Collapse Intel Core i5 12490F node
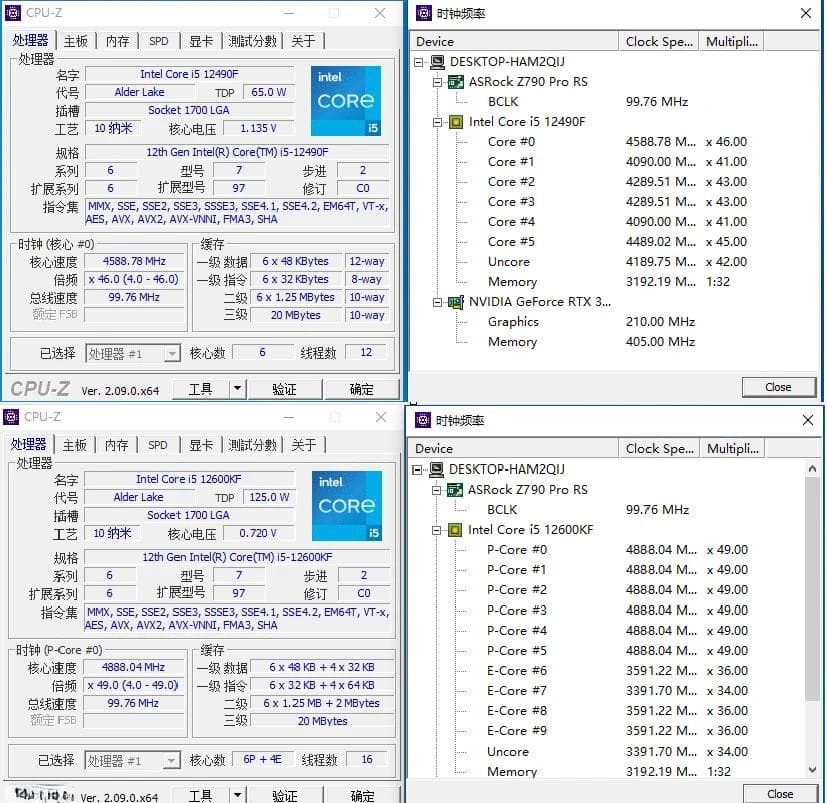Image resolution: width=827 pixels, height=803 pixels. [437, 122]
